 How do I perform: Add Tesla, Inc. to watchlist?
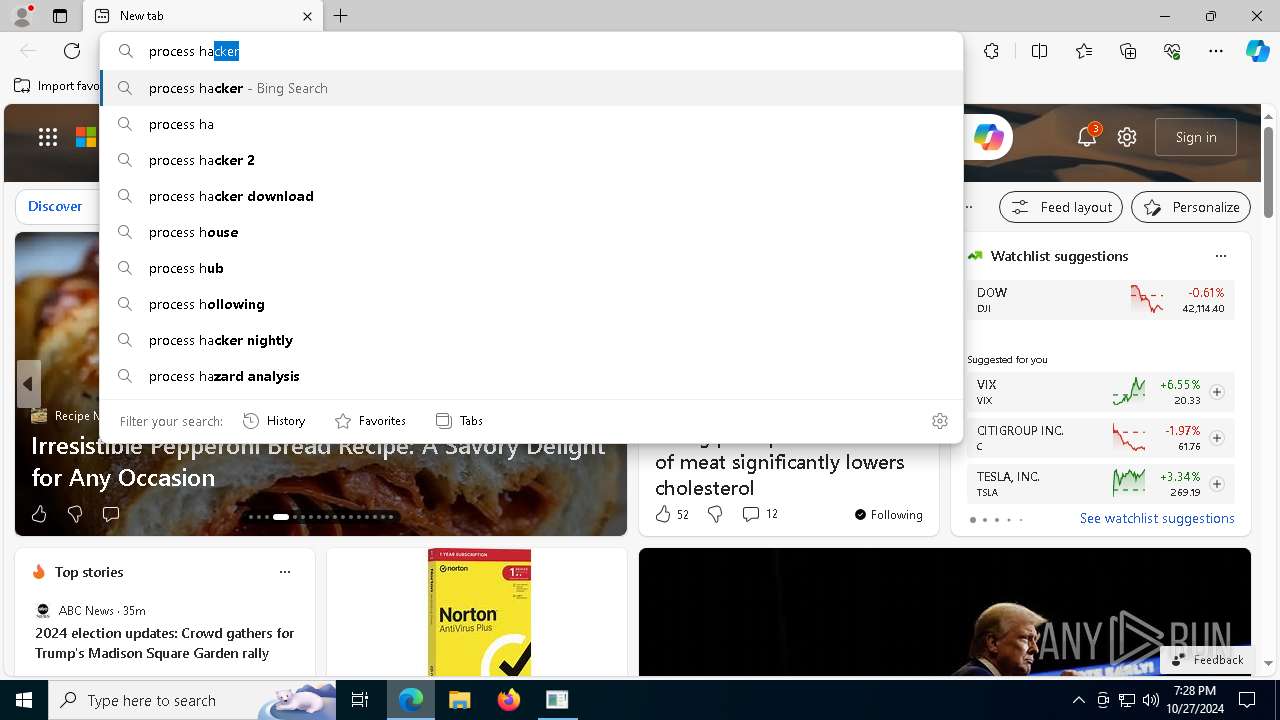pyautogui.click(x=1216, y=484)
